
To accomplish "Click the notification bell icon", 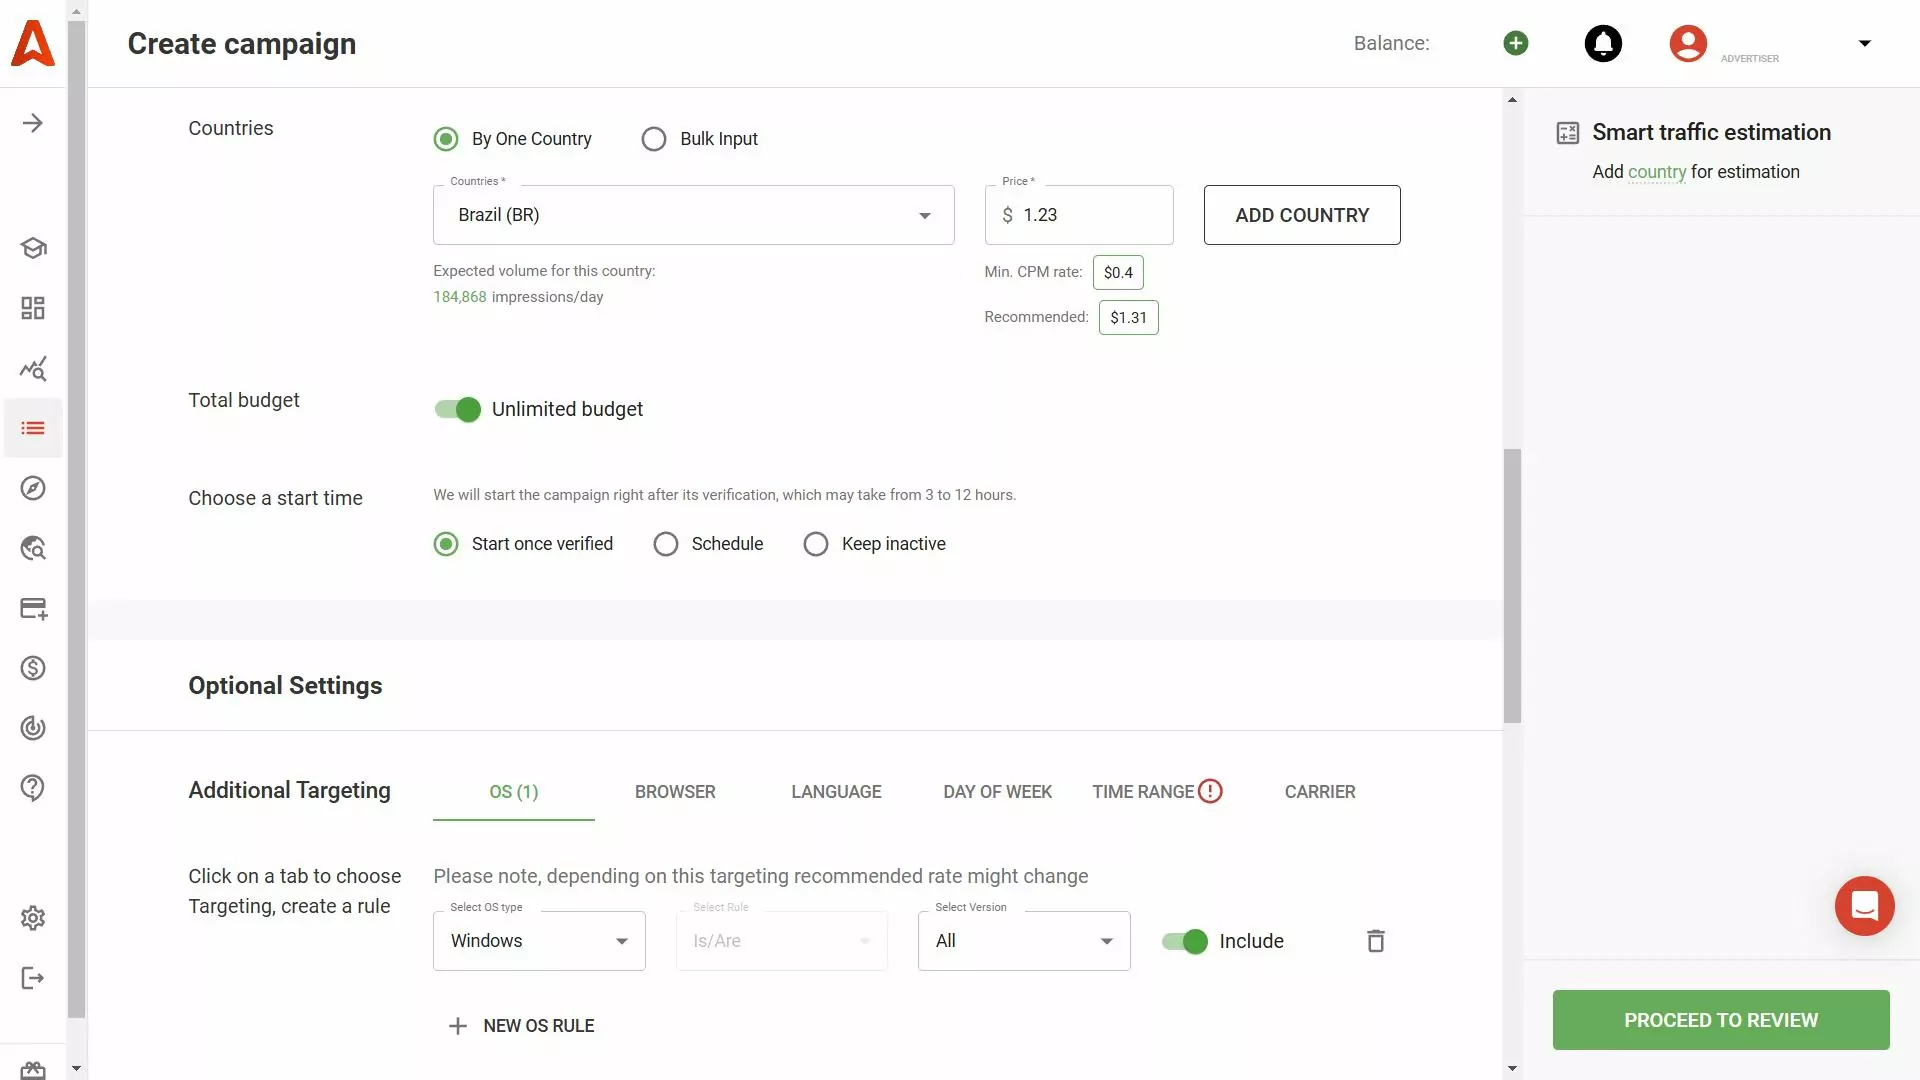I will coord(1603,43).
